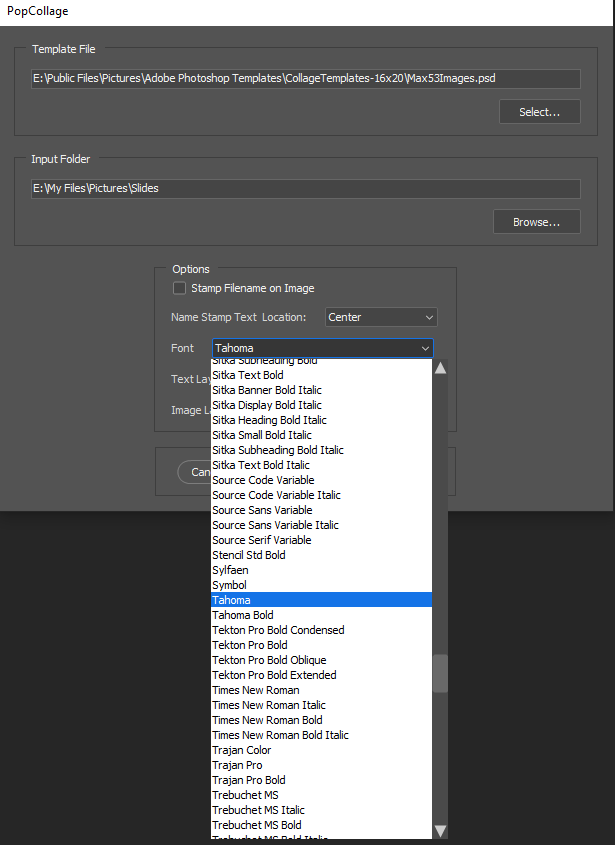Enable Stamp Filename on Image
Image resolution: width=615 pixels, height=845 pixels.
point(179,288)
